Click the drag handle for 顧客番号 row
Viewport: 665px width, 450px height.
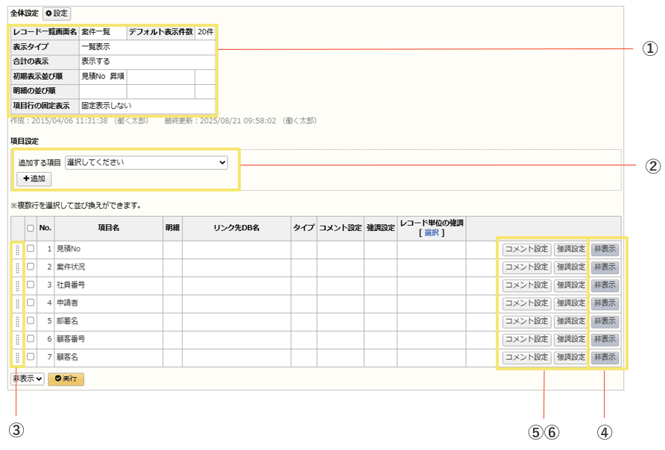pyautogui.click(x=17, y=339)
